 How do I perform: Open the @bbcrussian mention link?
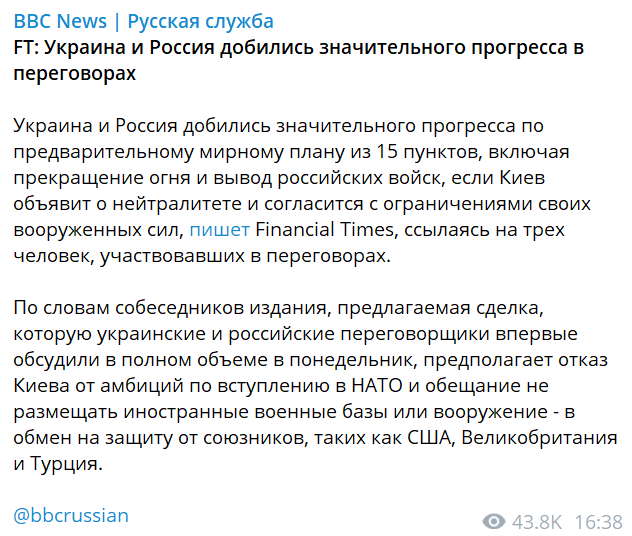click(71, 515)
